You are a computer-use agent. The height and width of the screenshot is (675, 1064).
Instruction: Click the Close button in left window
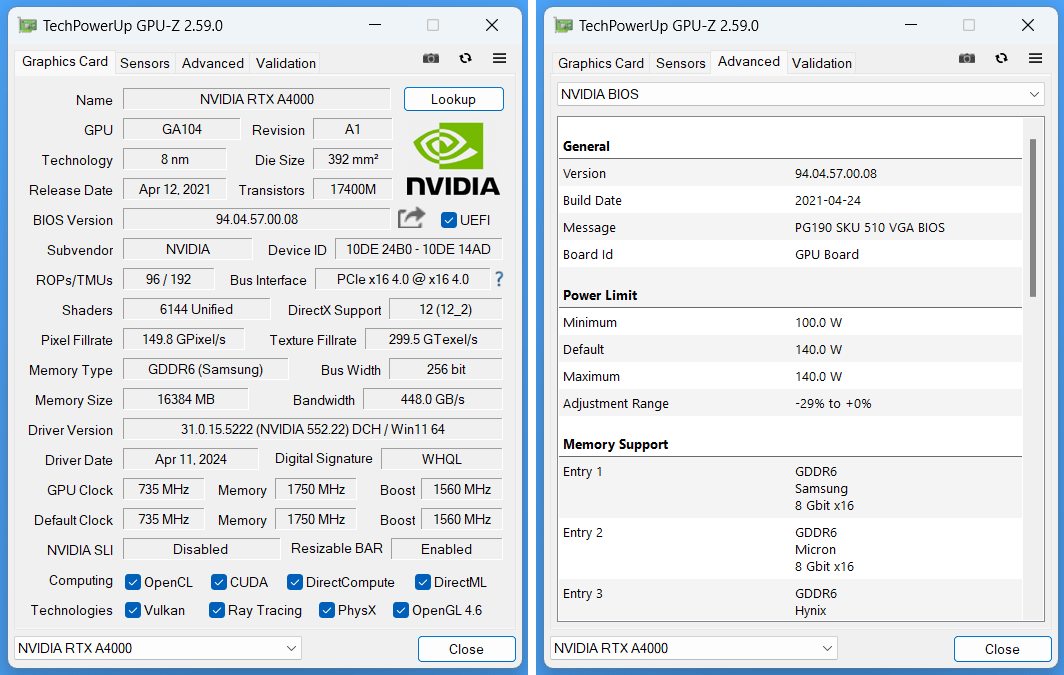467,649
